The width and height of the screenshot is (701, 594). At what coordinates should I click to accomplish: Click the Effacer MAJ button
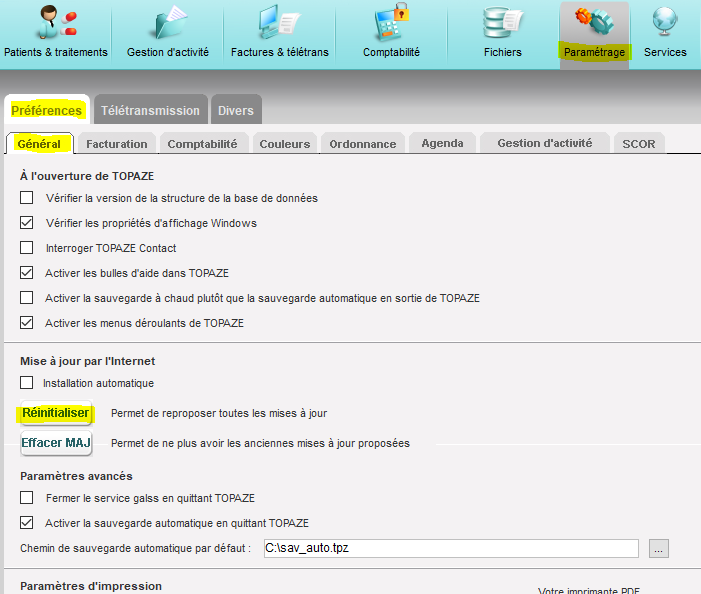(x=56, y=443)
